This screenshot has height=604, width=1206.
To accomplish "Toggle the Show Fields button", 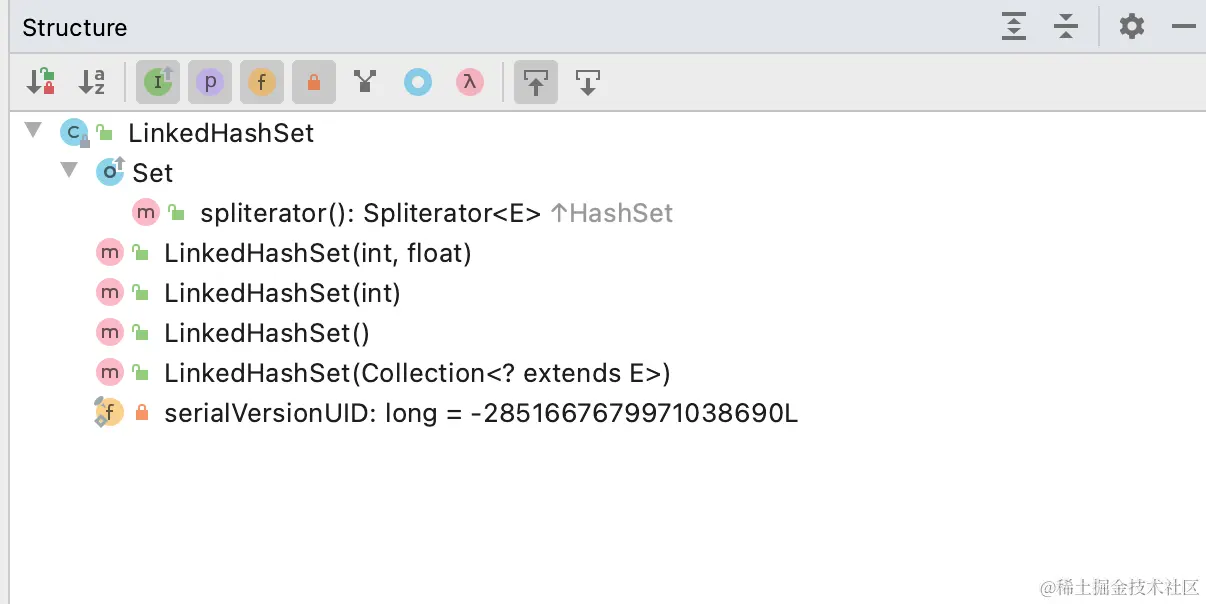I will (x=262, y=82).
